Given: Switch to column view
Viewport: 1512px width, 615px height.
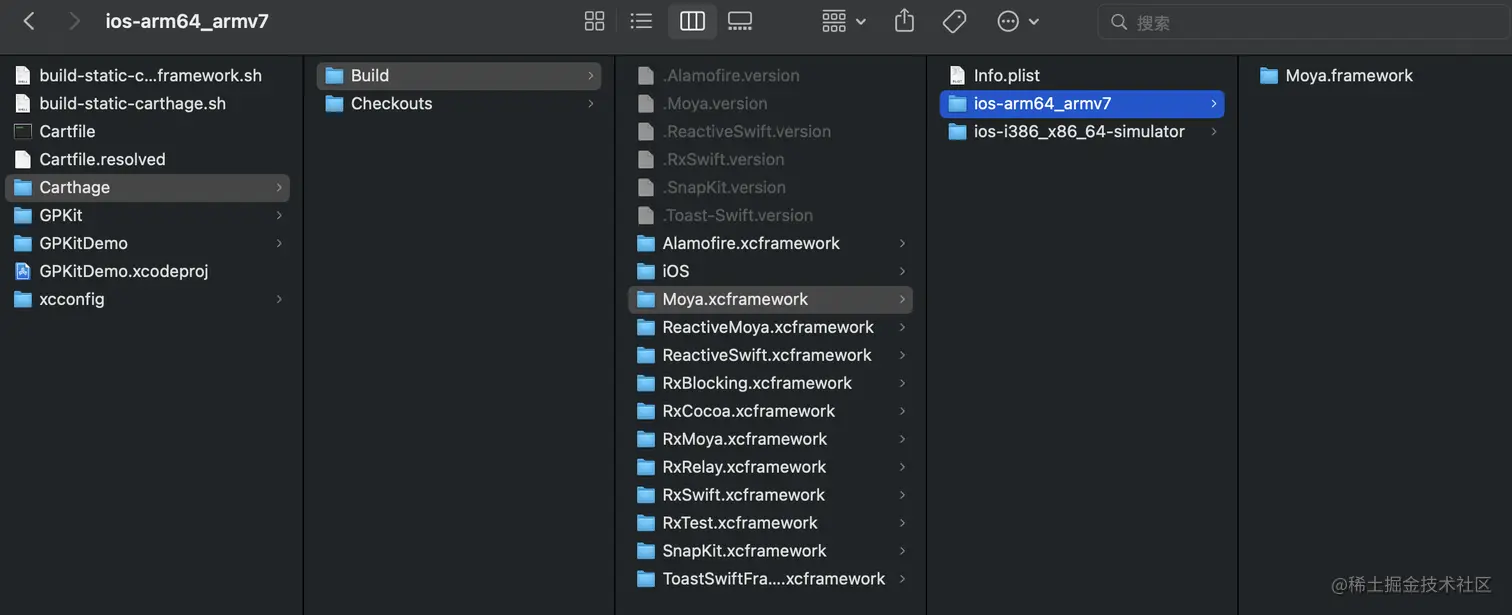Looking at the screenshot, I should click(692, 21).
